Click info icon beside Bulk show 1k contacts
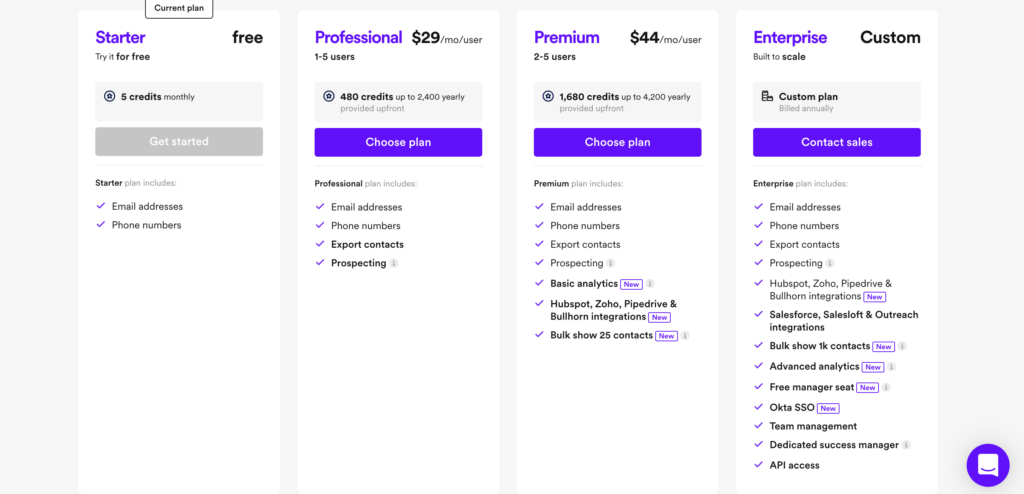 [x=902, y=346]
